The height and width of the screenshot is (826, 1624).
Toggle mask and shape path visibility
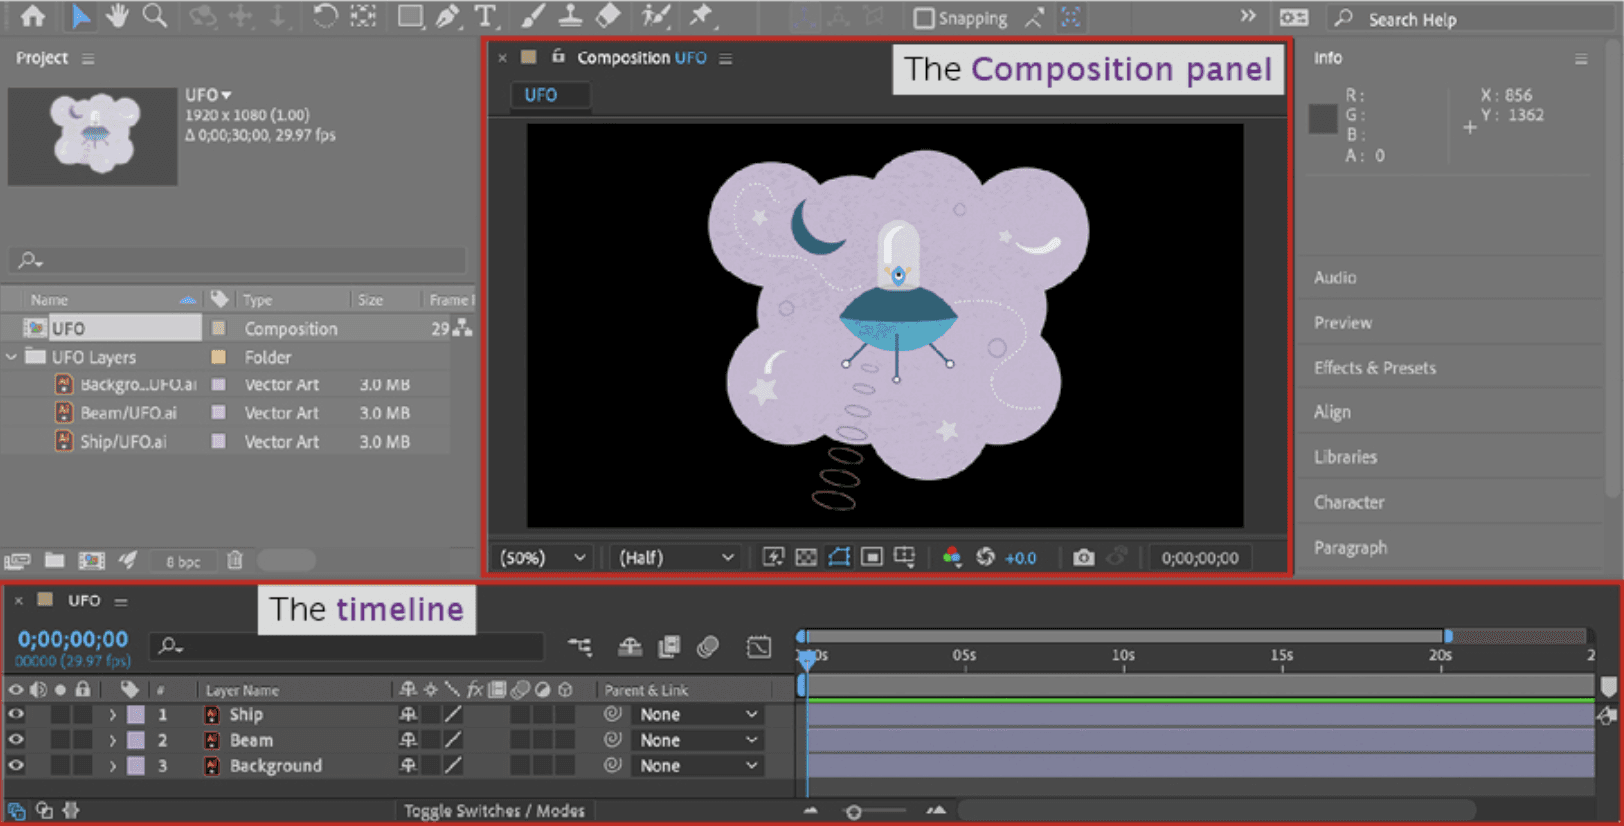click(x=839, y=557)
